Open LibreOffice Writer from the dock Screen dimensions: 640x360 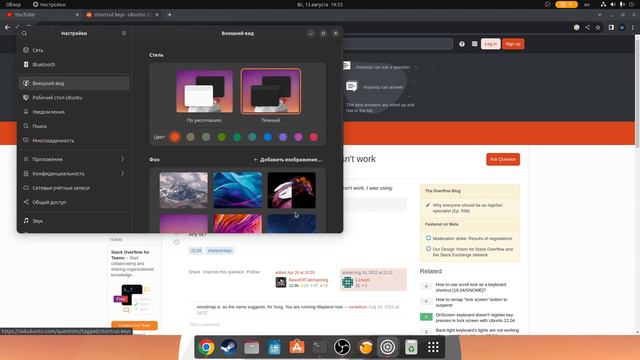(274, 347)
